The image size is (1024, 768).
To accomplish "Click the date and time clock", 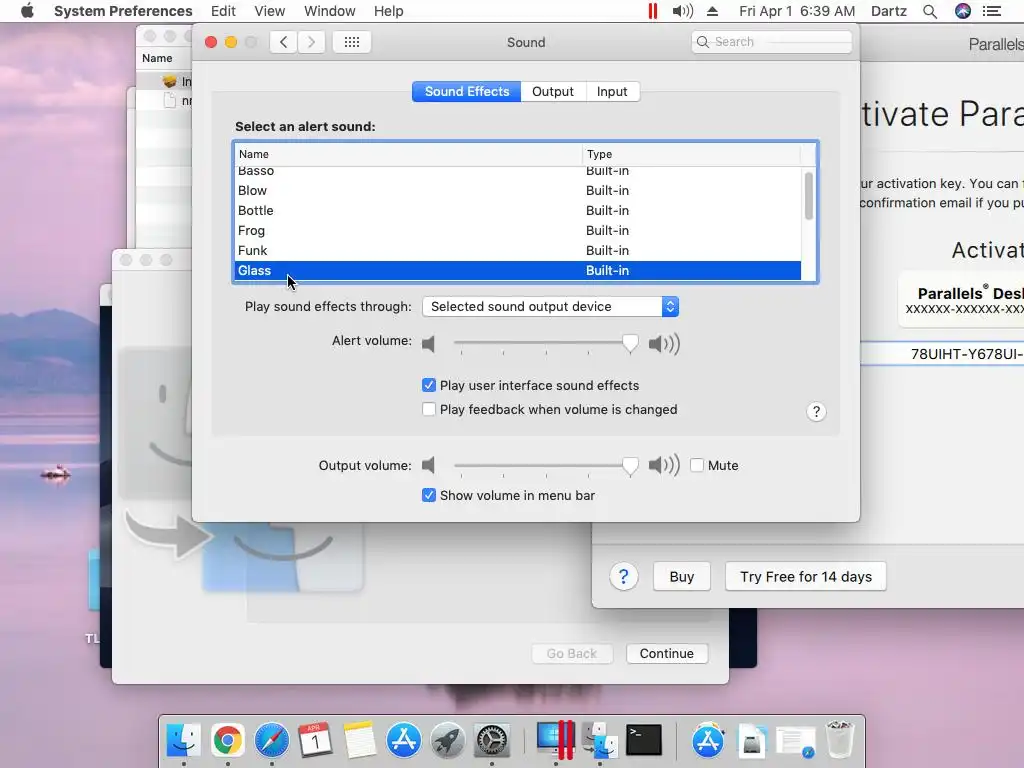I will 797,11.
